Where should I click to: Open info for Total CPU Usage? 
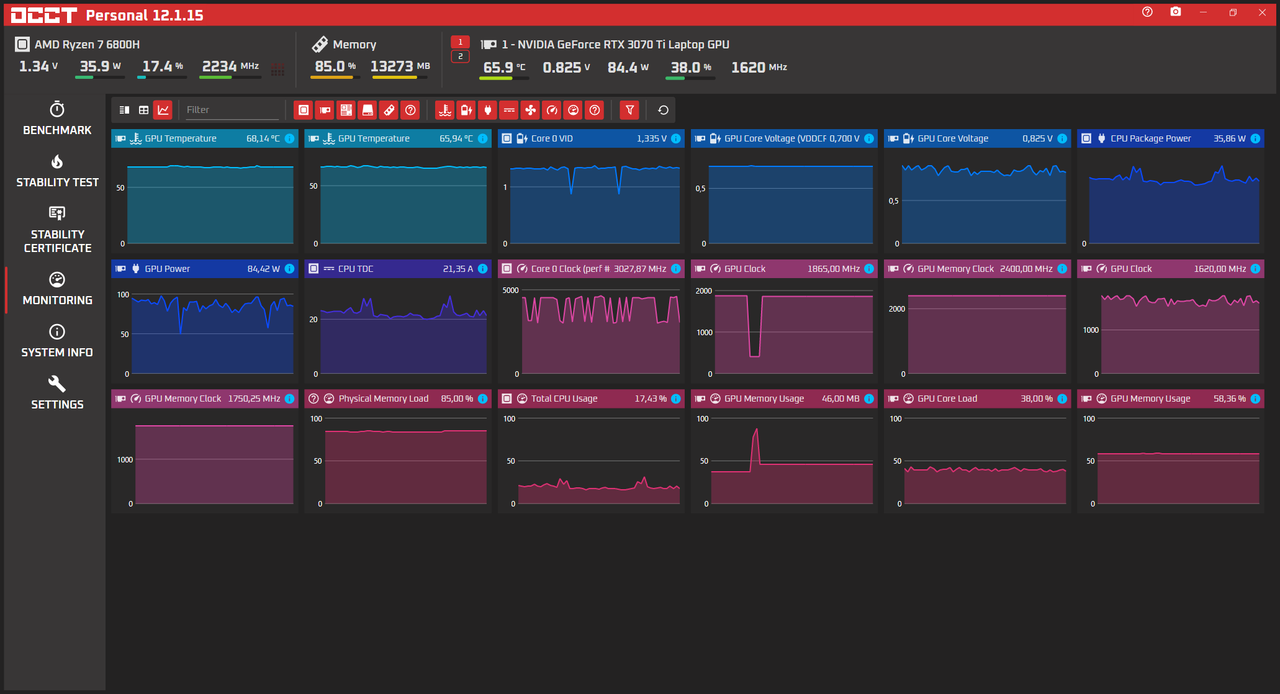pos(677,399)
